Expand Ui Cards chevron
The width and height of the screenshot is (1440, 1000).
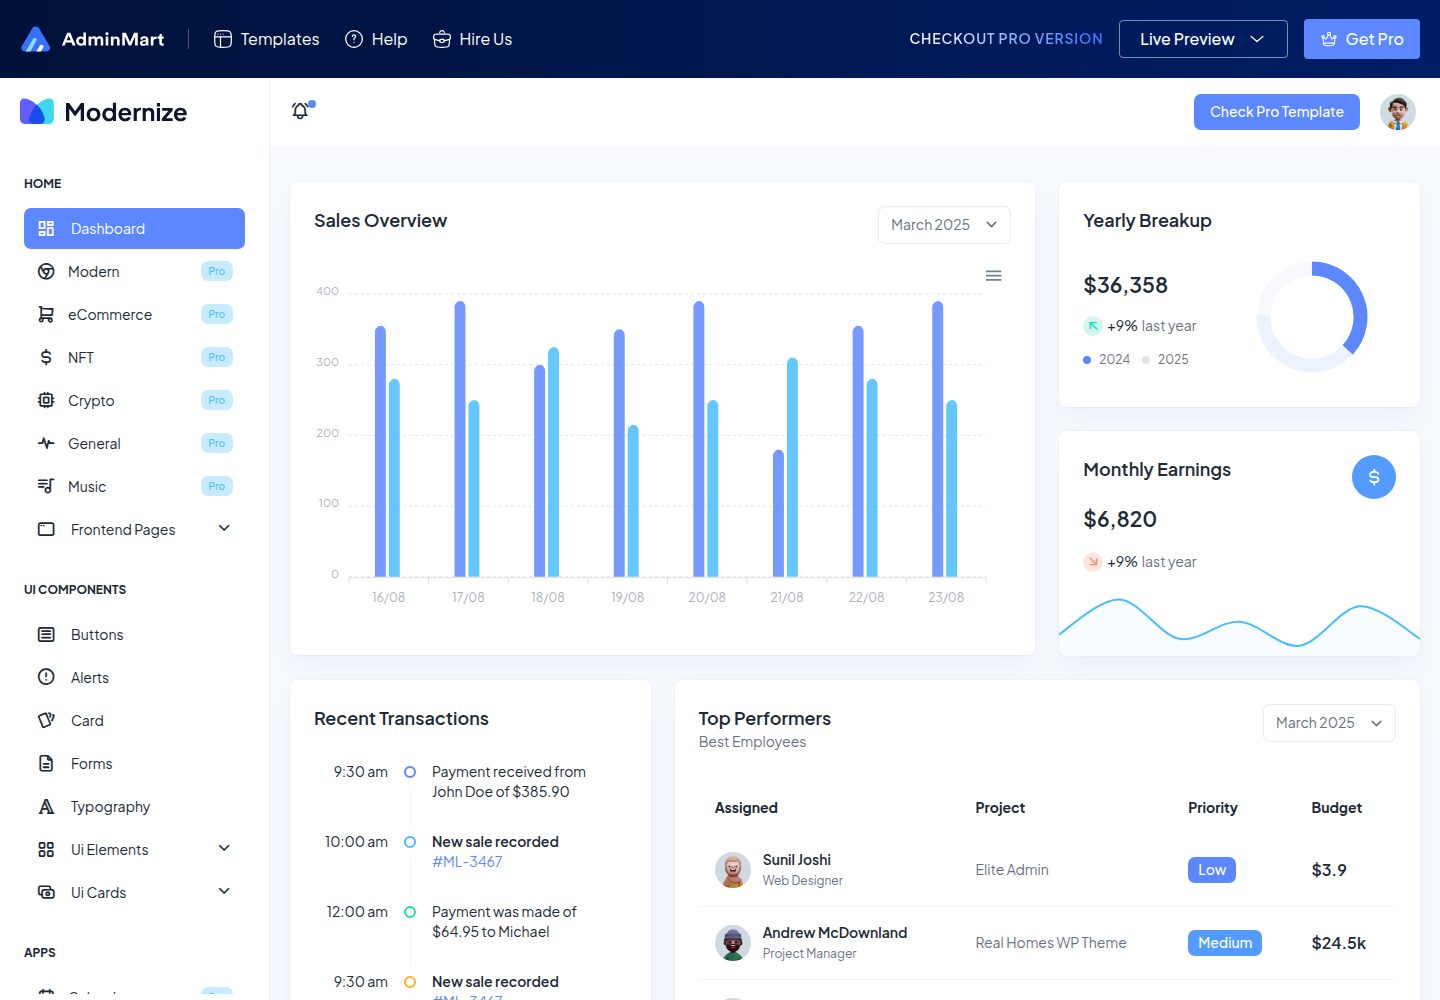tap(224, 891)
